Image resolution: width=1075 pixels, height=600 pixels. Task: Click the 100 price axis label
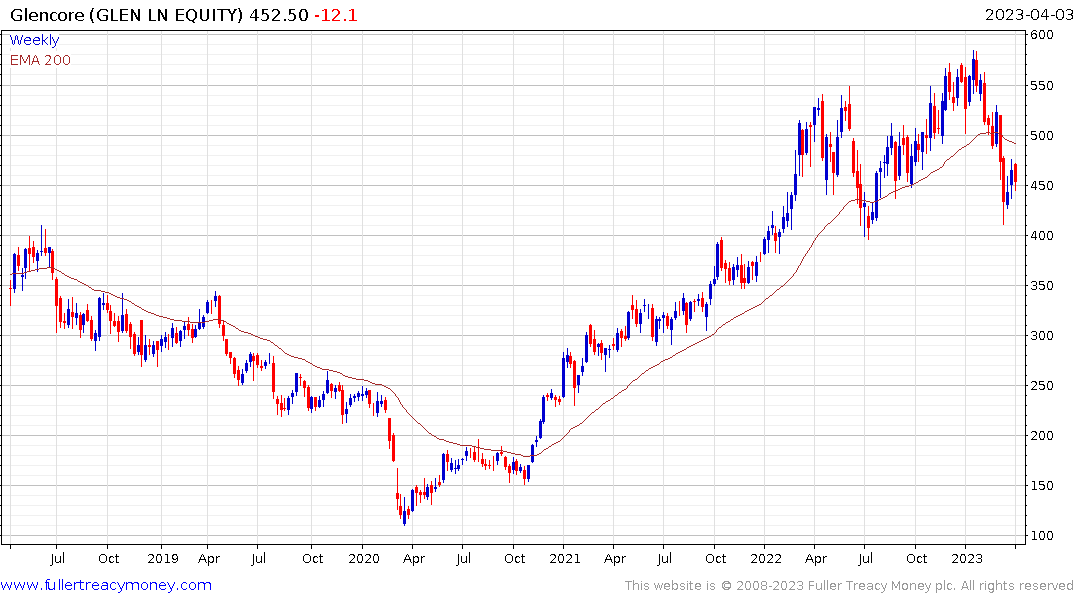(x=1041, y=536)
